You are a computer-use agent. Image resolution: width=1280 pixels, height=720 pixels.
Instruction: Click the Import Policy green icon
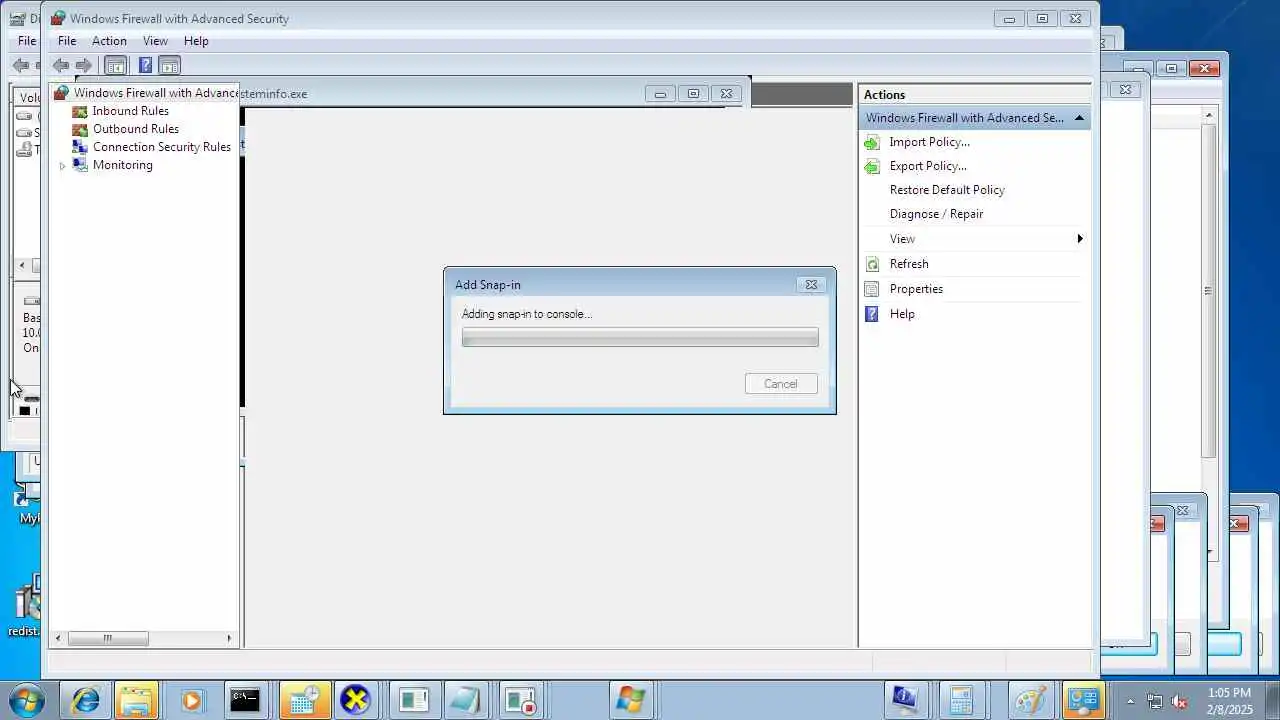(872, 142)
